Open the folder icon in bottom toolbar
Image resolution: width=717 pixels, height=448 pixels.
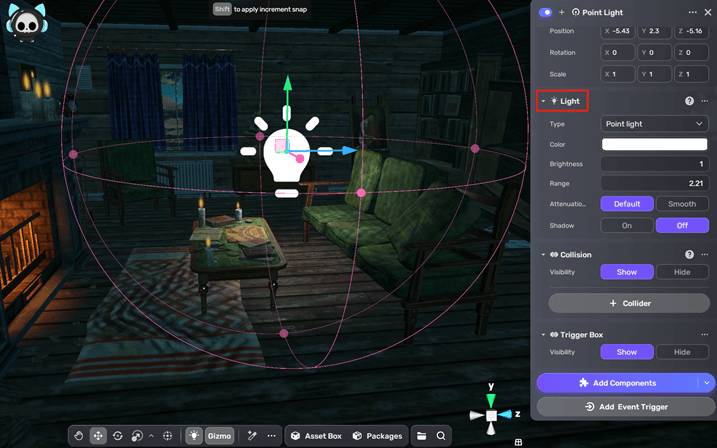tap(422, 436)
